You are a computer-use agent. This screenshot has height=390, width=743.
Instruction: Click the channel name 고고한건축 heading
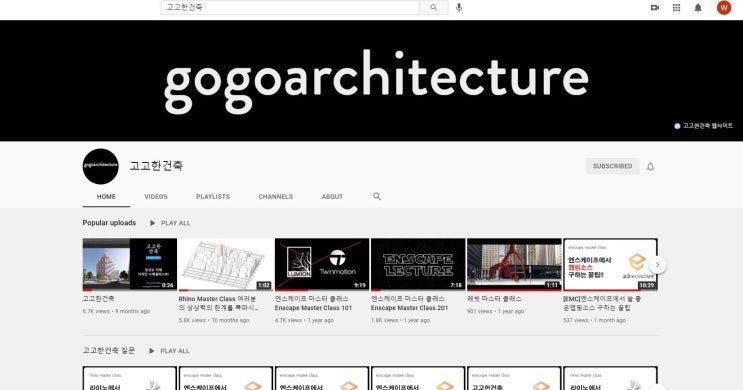coord(156,165)
